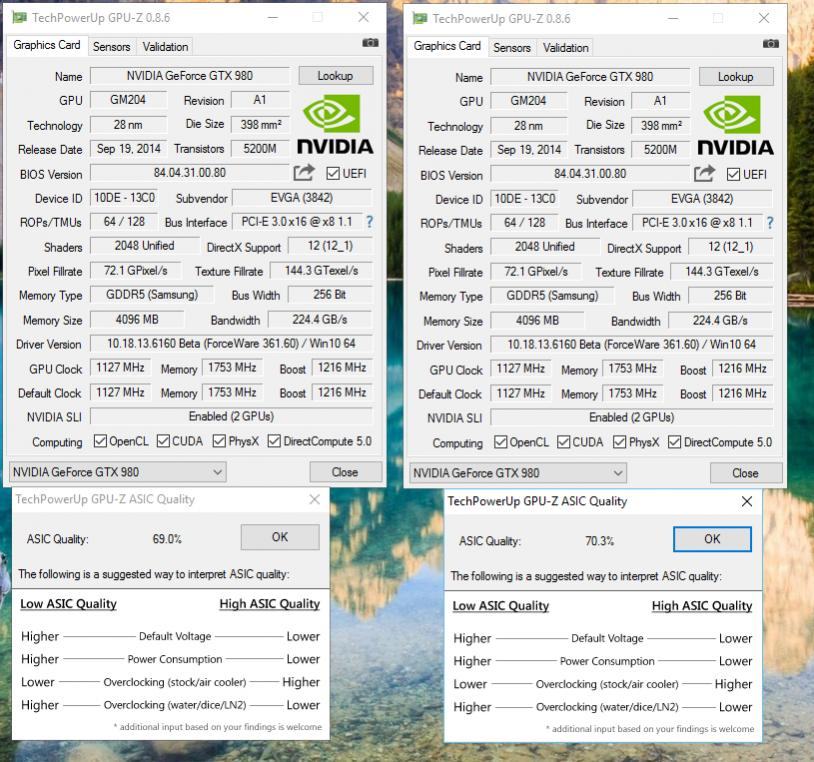Toggle DirectCompute 5.0 checkbox in left window
The height and width of the screenshot is (762, 814).
point(274,441)
